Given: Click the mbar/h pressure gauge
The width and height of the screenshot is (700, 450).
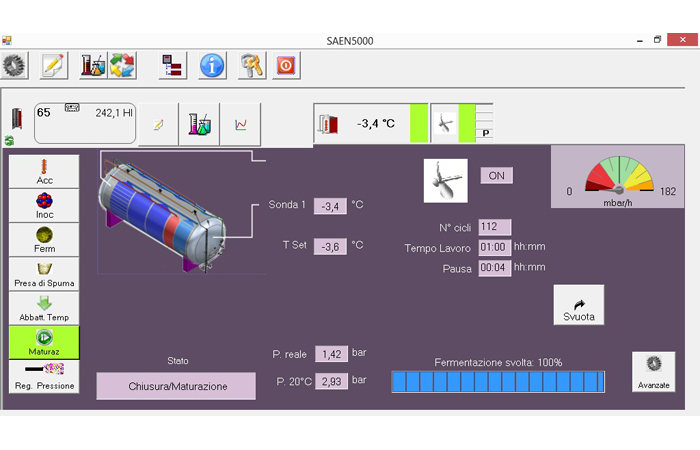Looking at the screenshot, I should tap(617, 177).
